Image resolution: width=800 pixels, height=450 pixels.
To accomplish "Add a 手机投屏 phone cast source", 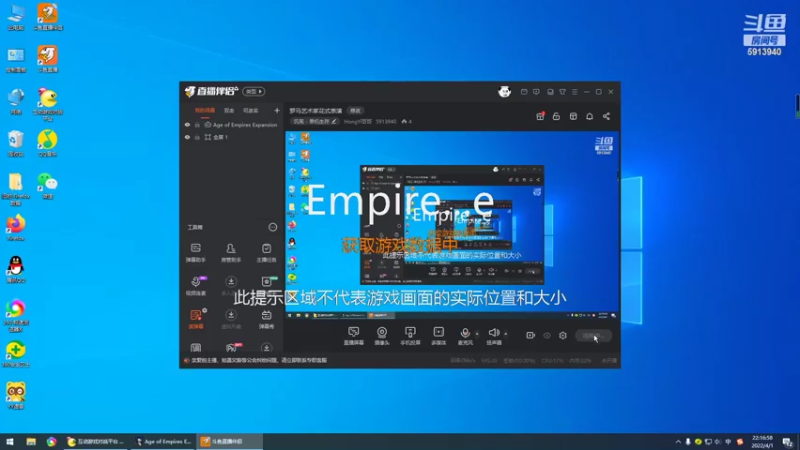I will click(410, 336).
